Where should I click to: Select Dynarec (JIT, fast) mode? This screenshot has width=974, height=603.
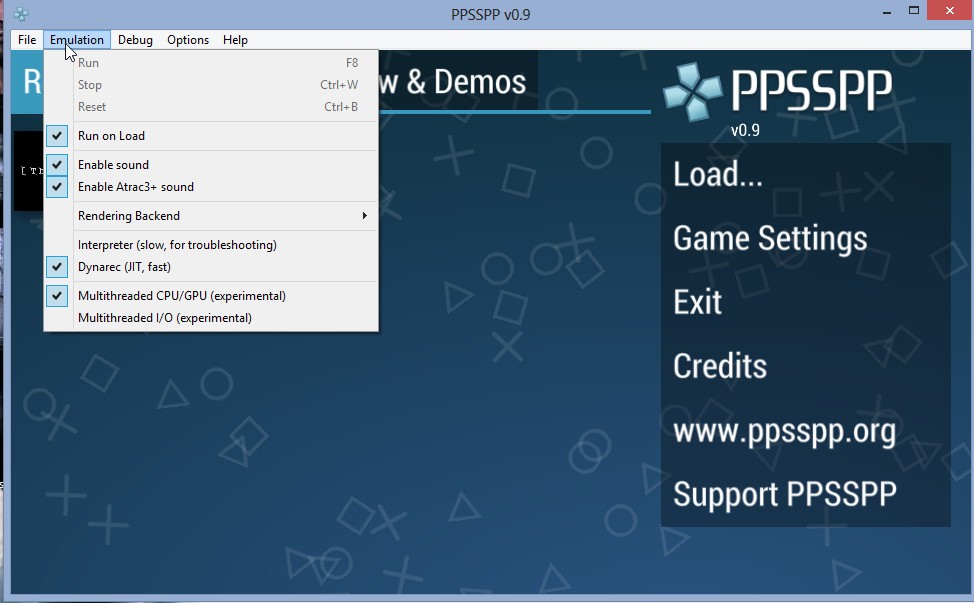point(124,267)
